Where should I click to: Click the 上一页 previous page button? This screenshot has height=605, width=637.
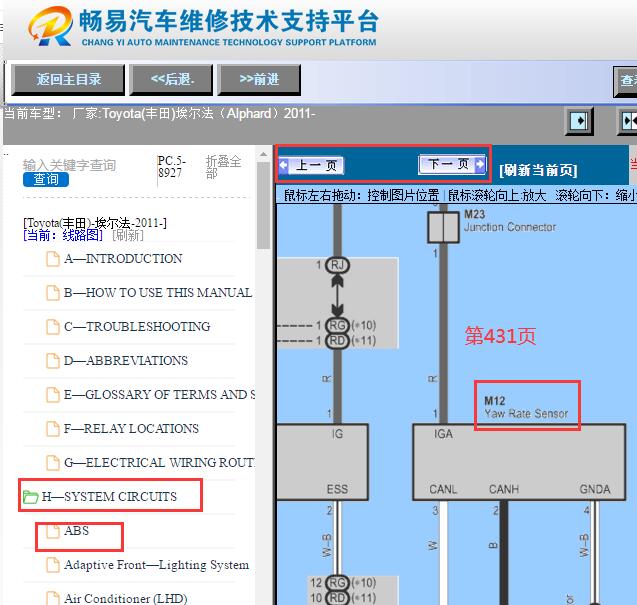click(x=312, y=165)
